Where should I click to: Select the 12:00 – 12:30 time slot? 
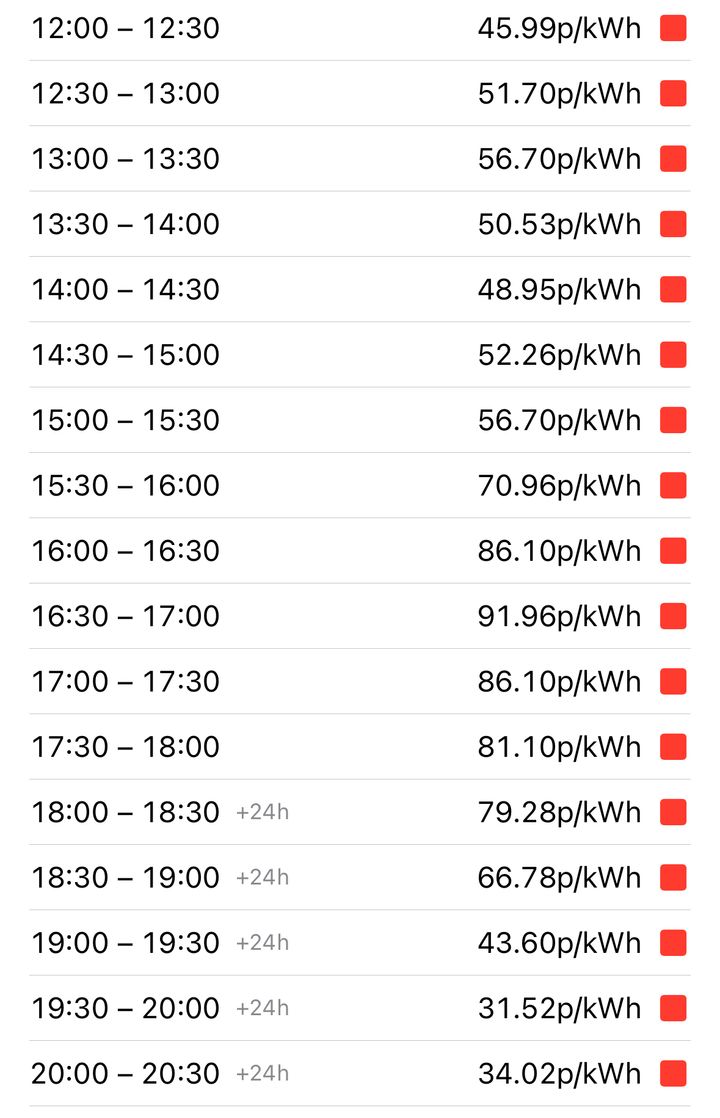click(360, 29)
